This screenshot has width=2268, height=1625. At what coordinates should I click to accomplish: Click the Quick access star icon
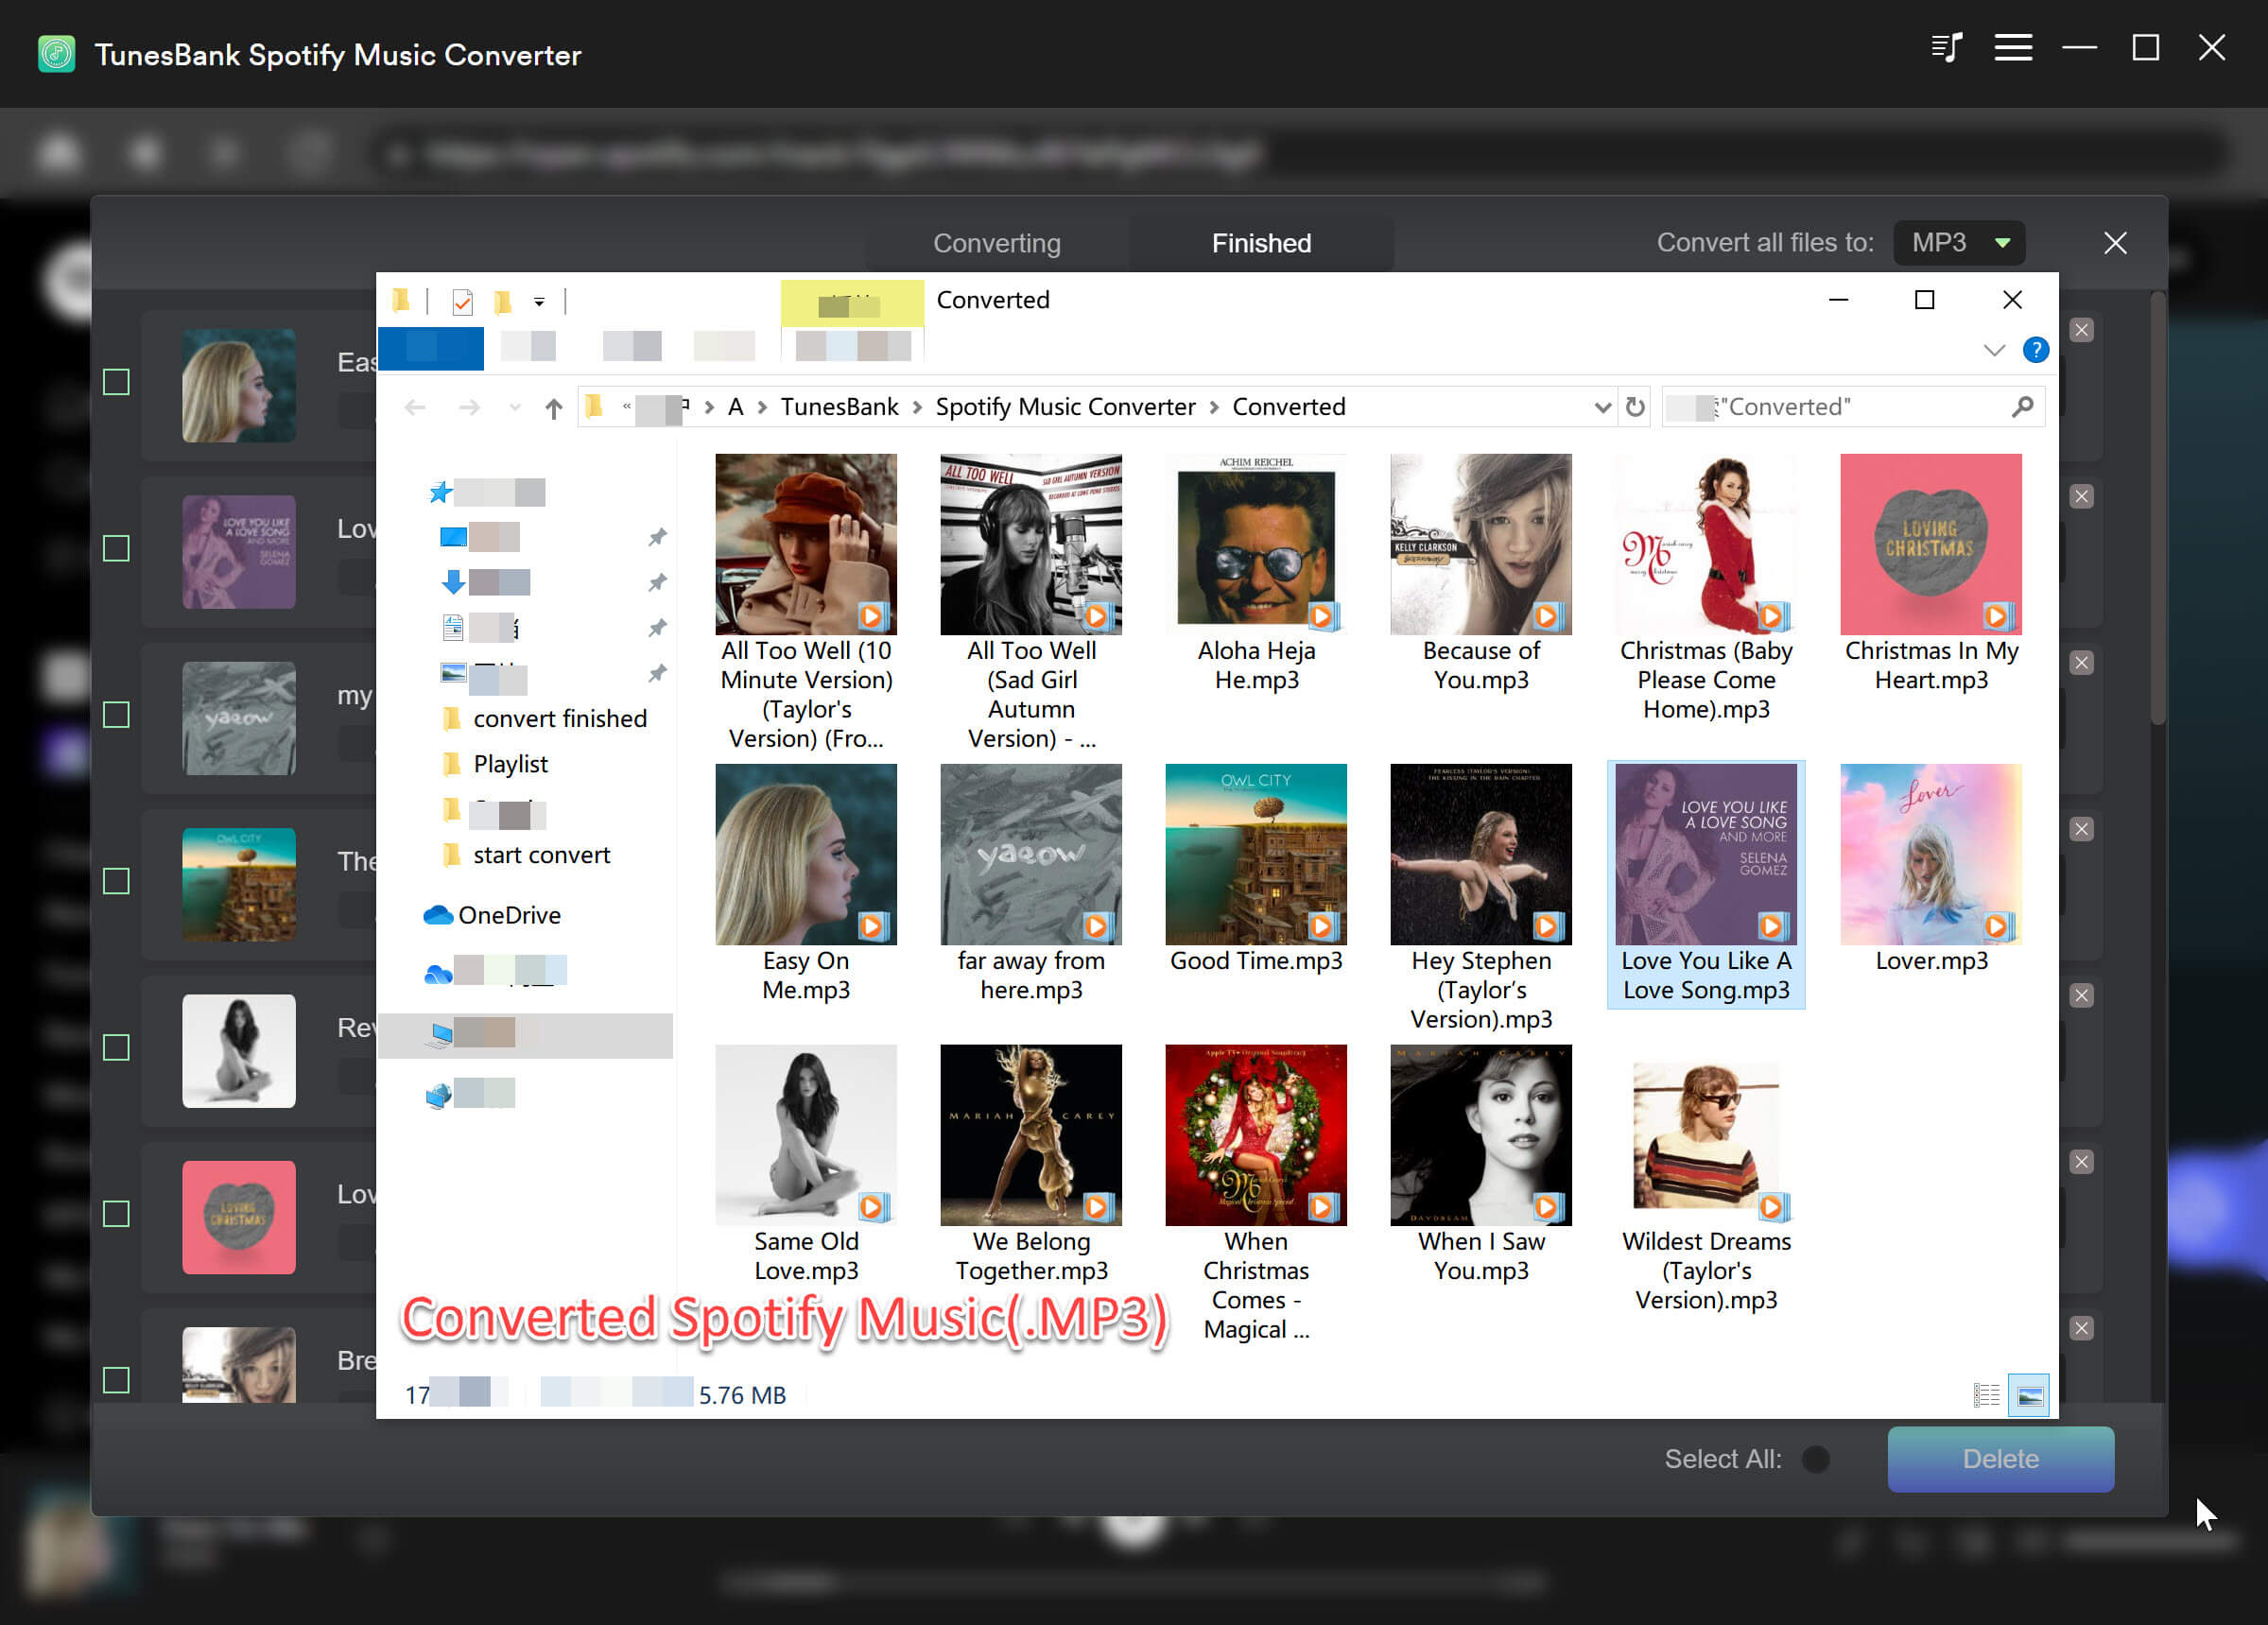[x=441, y=492]
